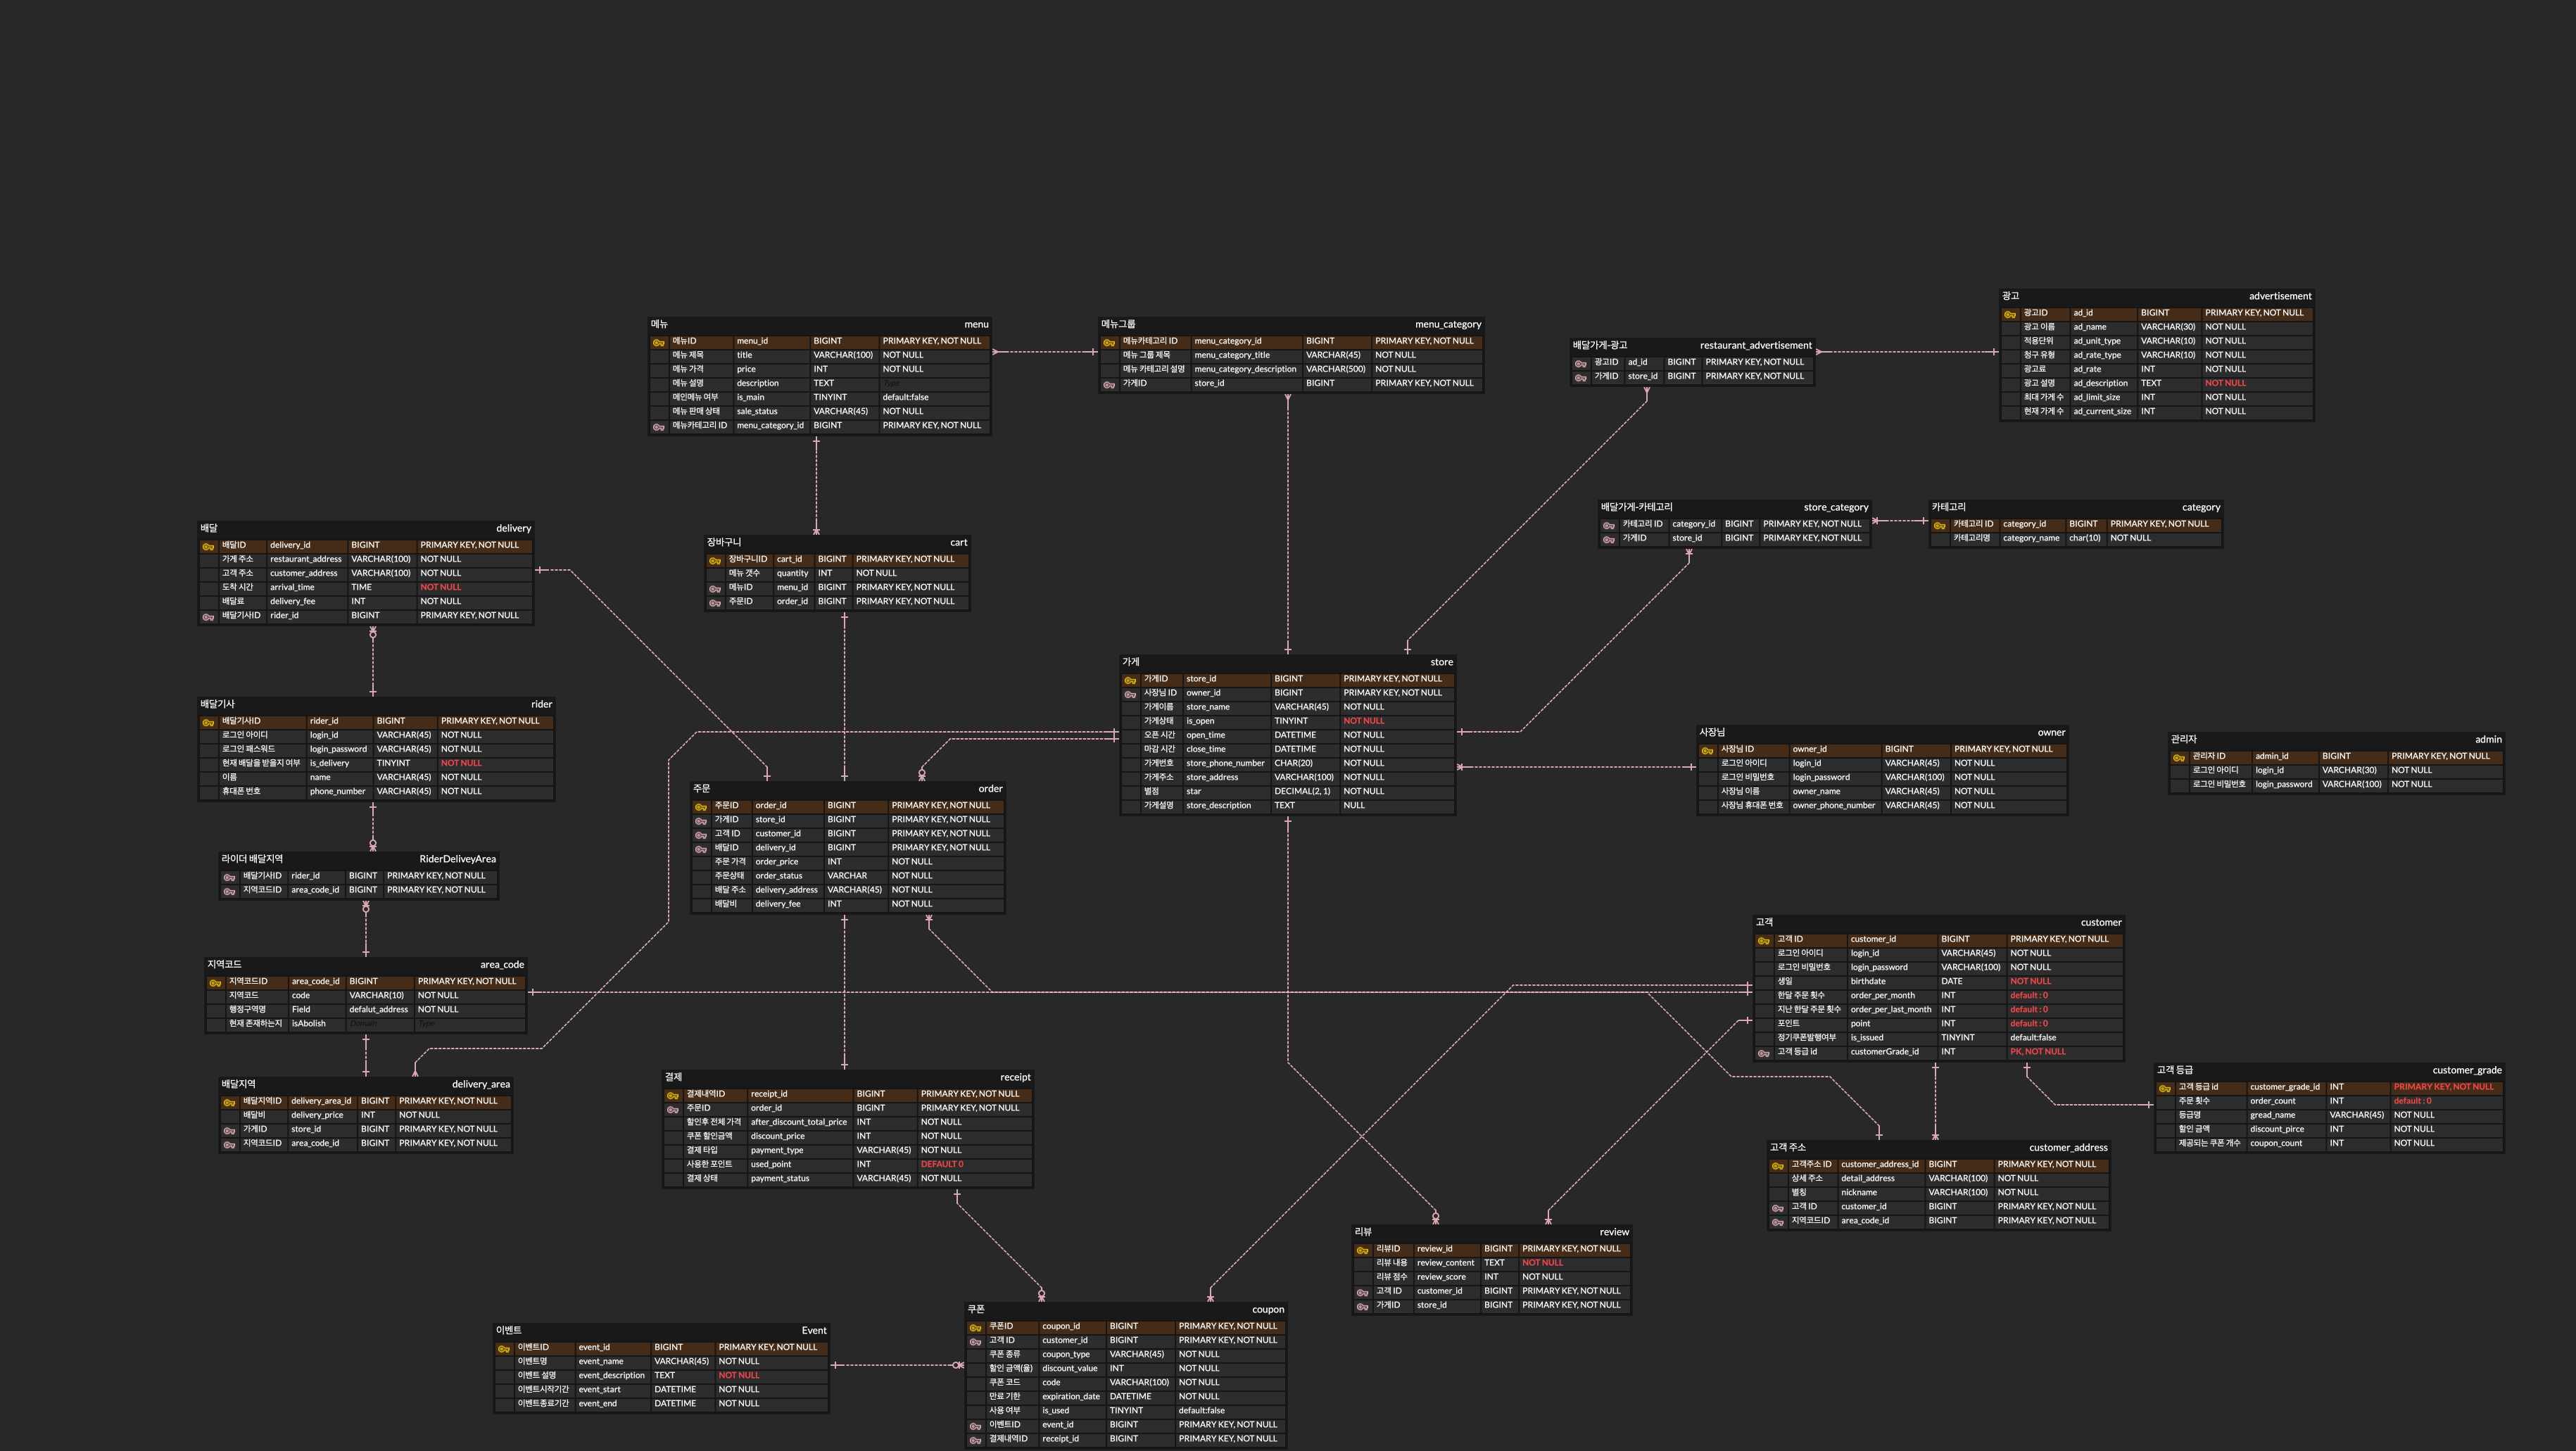Click the primary key icon of review_id row
The image size is (2576, 1451).
point(1362,1250)
